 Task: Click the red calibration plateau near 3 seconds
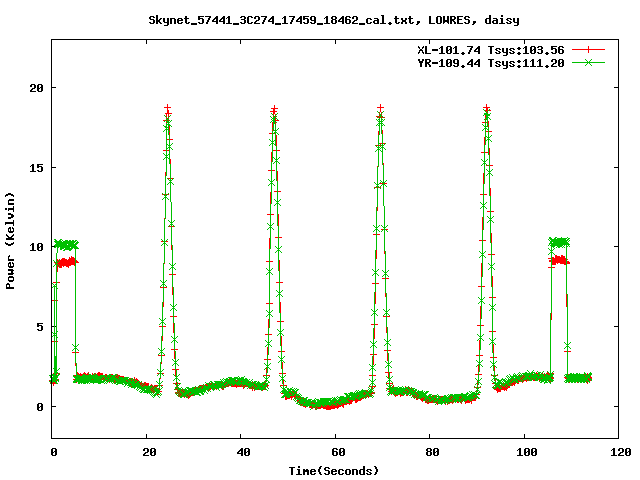pyautogui.click(x=67, y=262)
